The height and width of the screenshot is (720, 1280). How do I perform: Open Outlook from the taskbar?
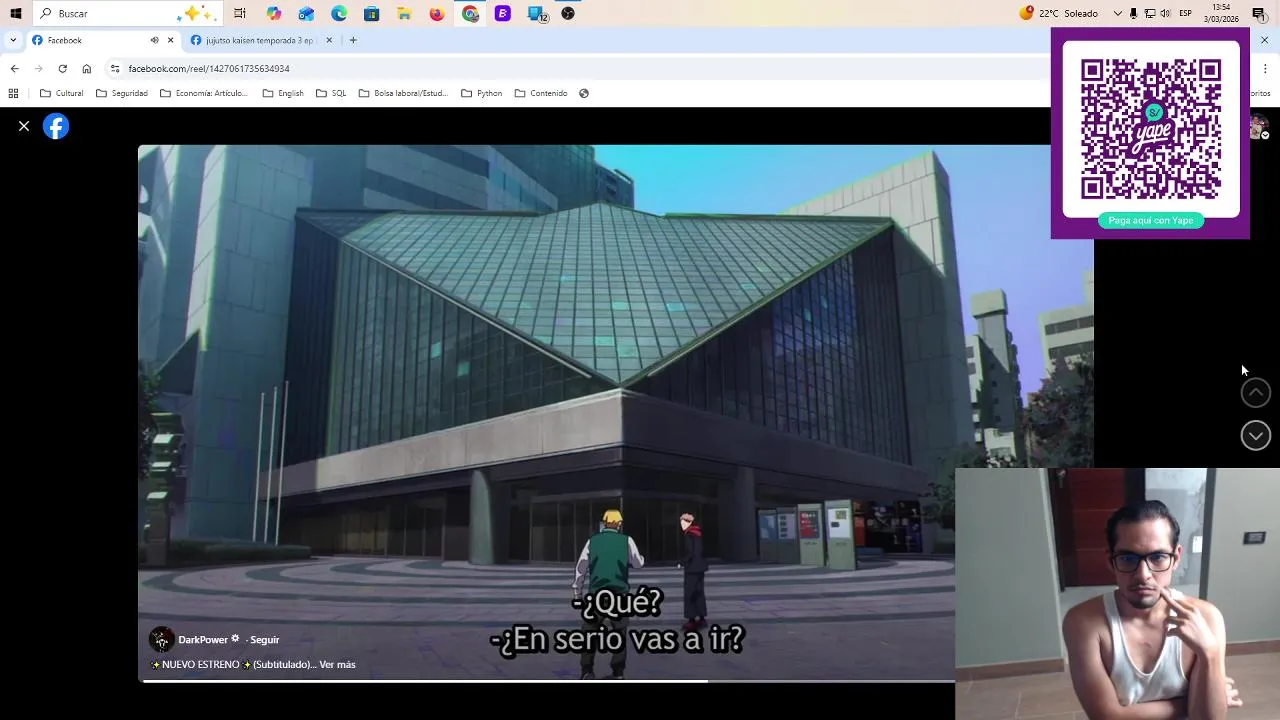point(306,13)
